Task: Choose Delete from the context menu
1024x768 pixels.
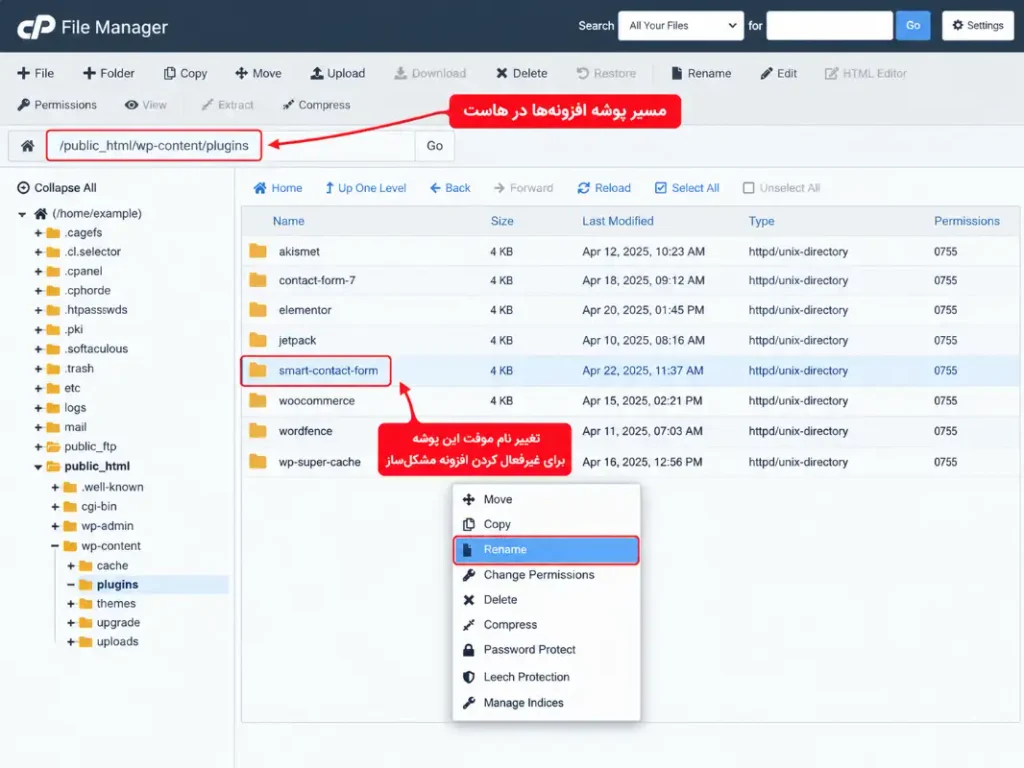Action: click(x=547, y=600)
